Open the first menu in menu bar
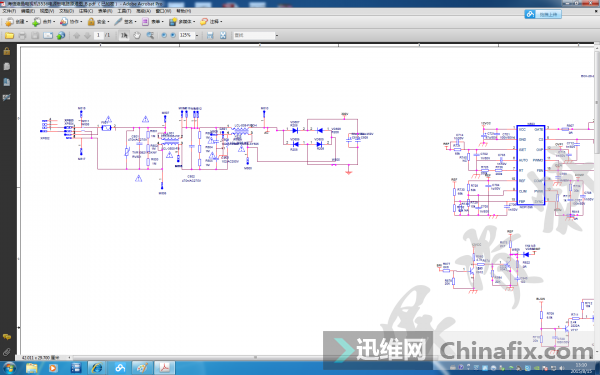 point(9,11)
